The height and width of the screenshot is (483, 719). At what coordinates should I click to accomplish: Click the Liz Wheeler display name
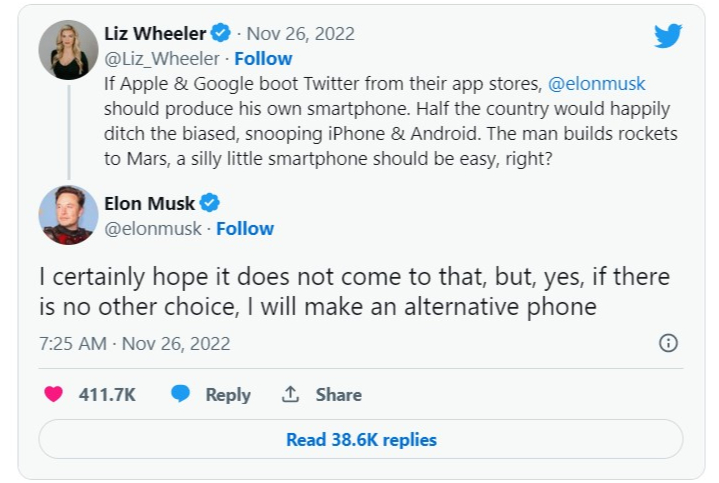(153, 33)
